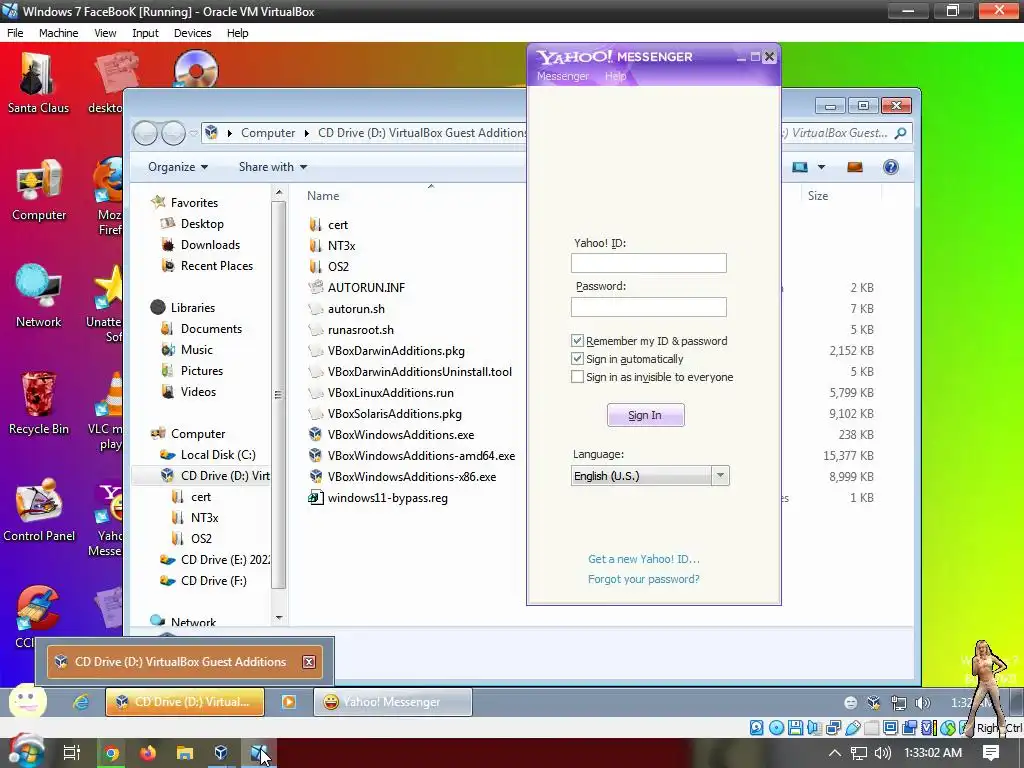This screenshot has height=768, width=1024.
Task: Click the Sign In button
Action: [645, 415]
